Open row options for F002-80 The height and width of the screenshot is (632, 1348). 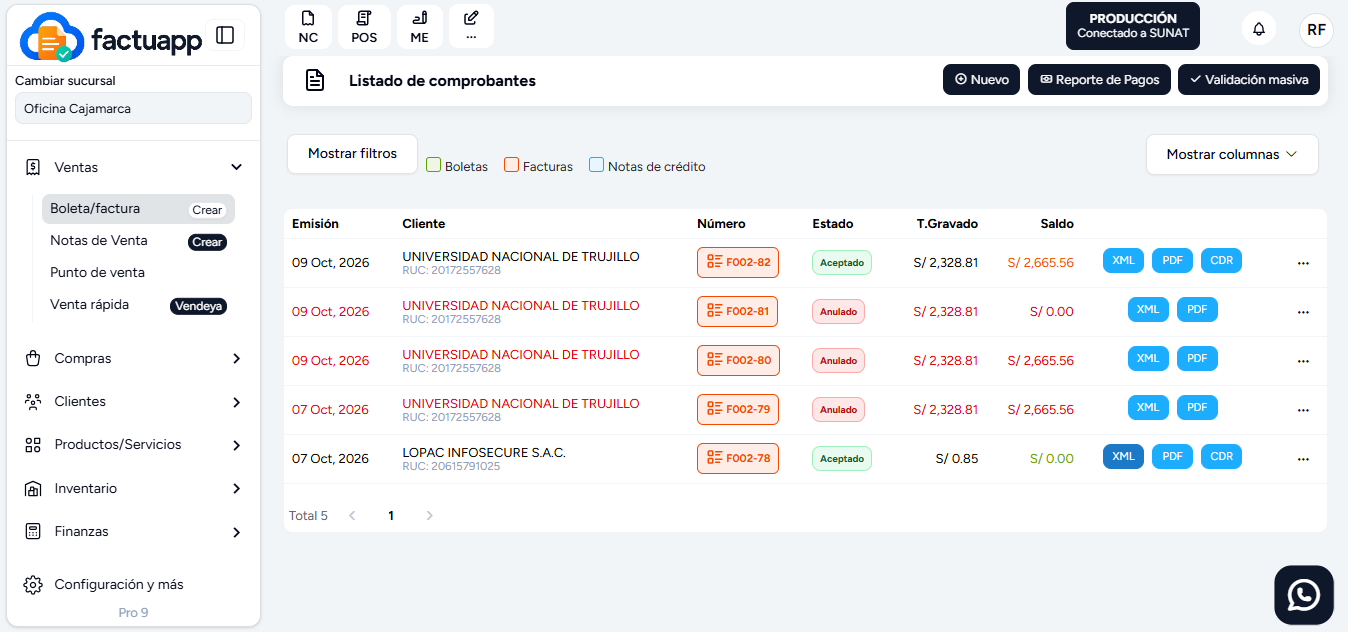(1303, 361)
